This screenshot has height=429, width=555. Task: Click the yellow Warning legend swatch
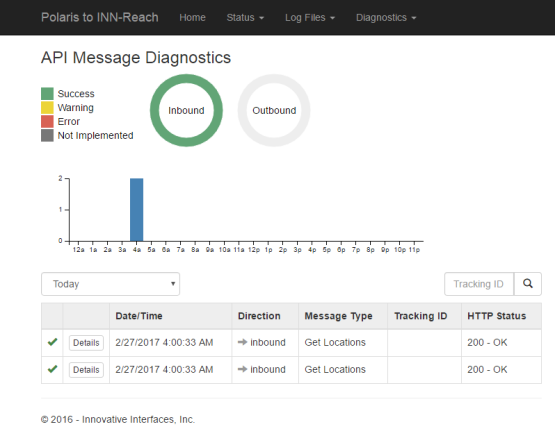47,108
